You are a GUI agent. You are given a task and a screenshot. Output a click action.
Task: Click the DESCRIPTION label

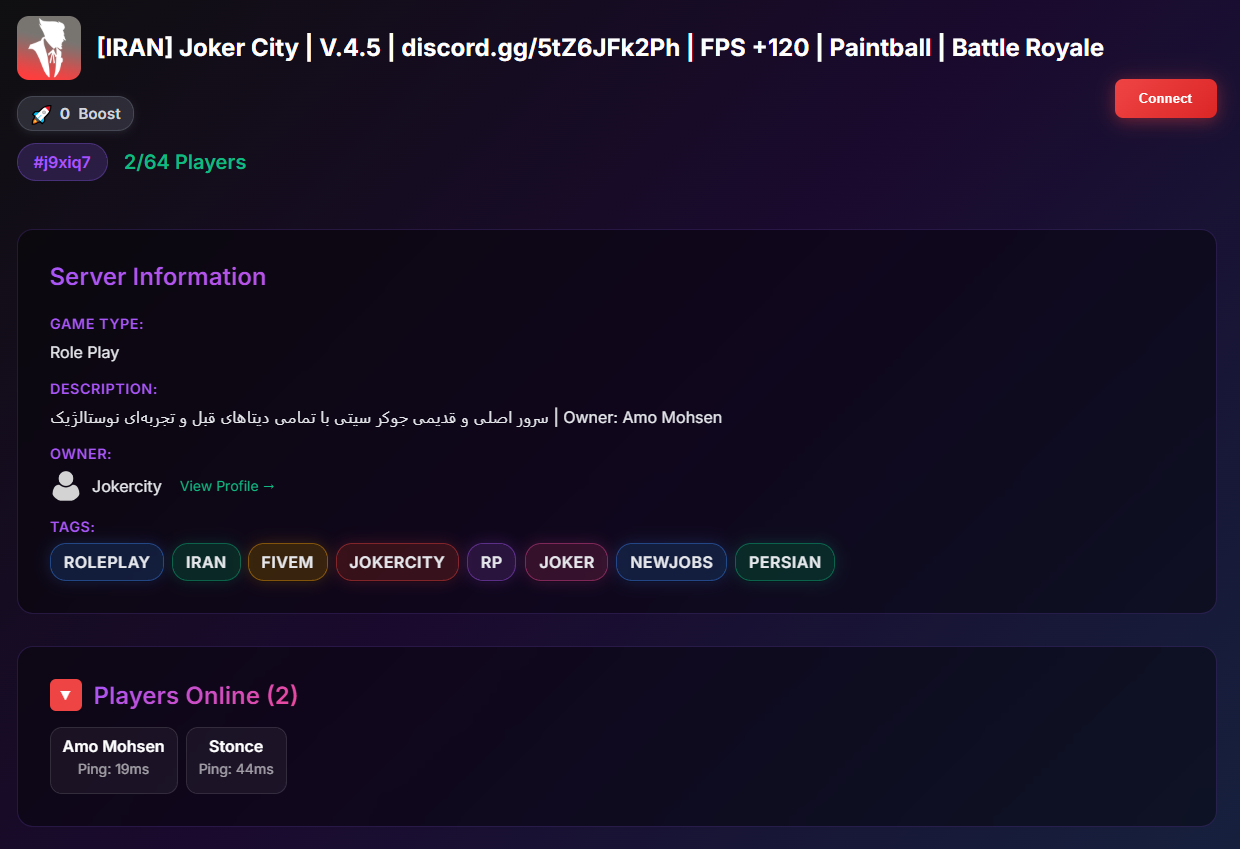pyautogui.click(x=104, y=389)
